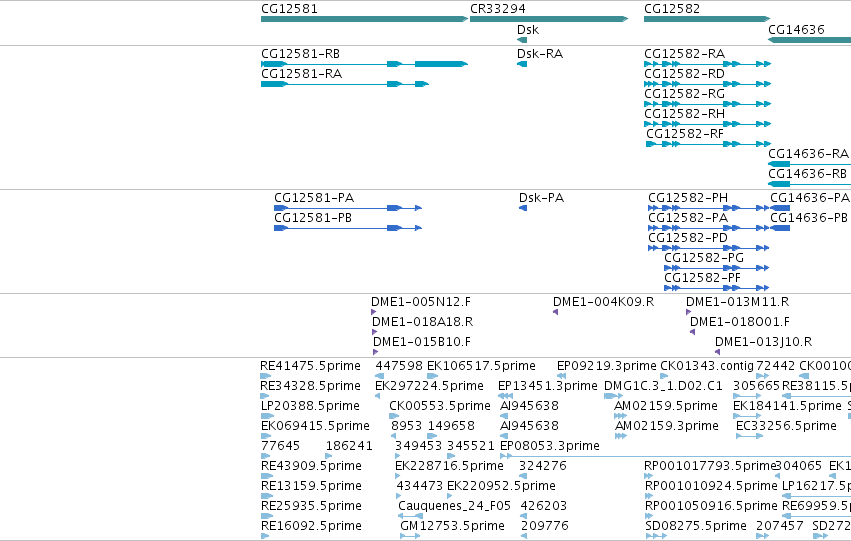Open transcript CG12581-RB
The height and width of the screenshot is (541, 851).
[364, 64]
